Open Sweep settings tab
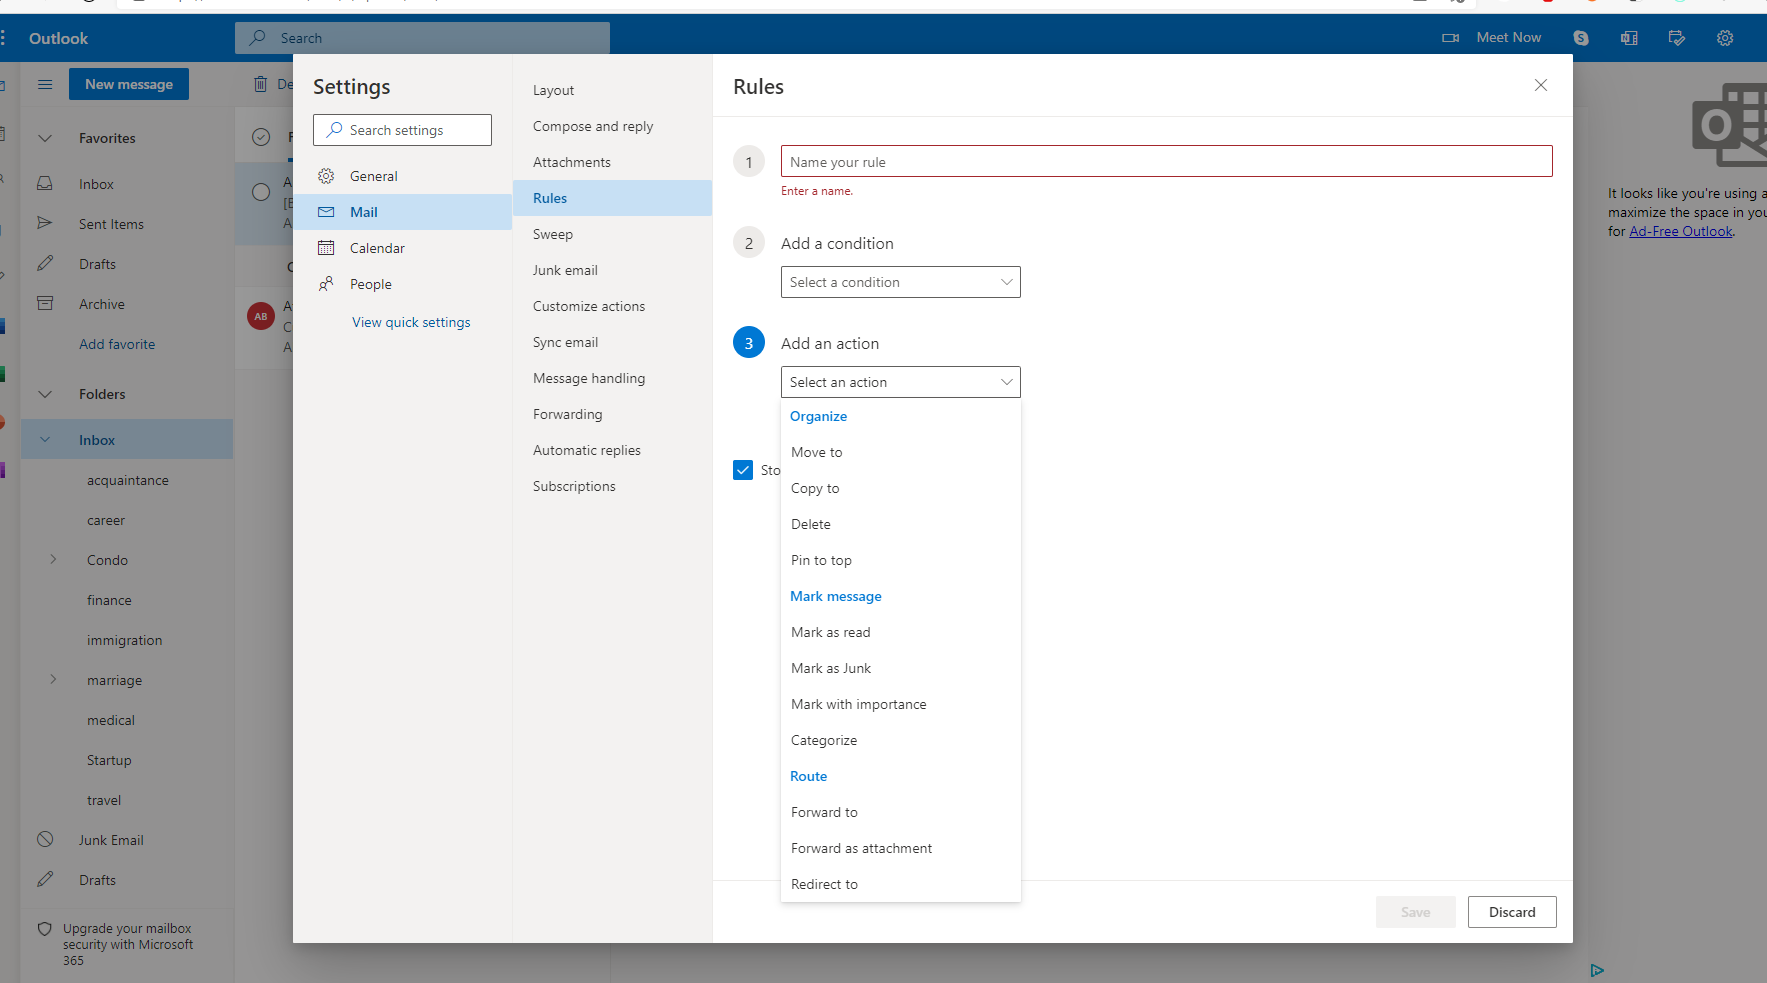The width and height of the screenshot is (1767, 983). click(x=612, y=234)
